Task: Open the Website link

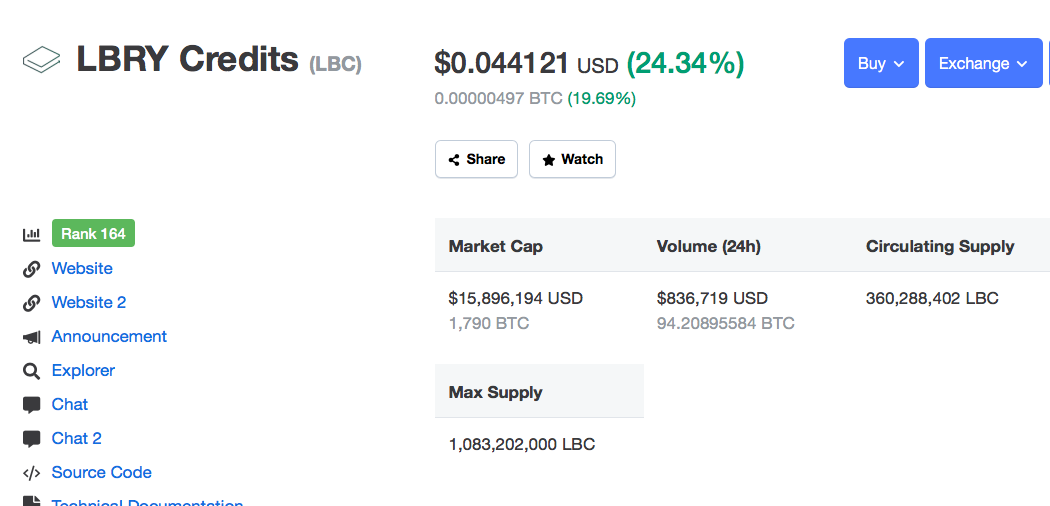Action: (82, 268)
